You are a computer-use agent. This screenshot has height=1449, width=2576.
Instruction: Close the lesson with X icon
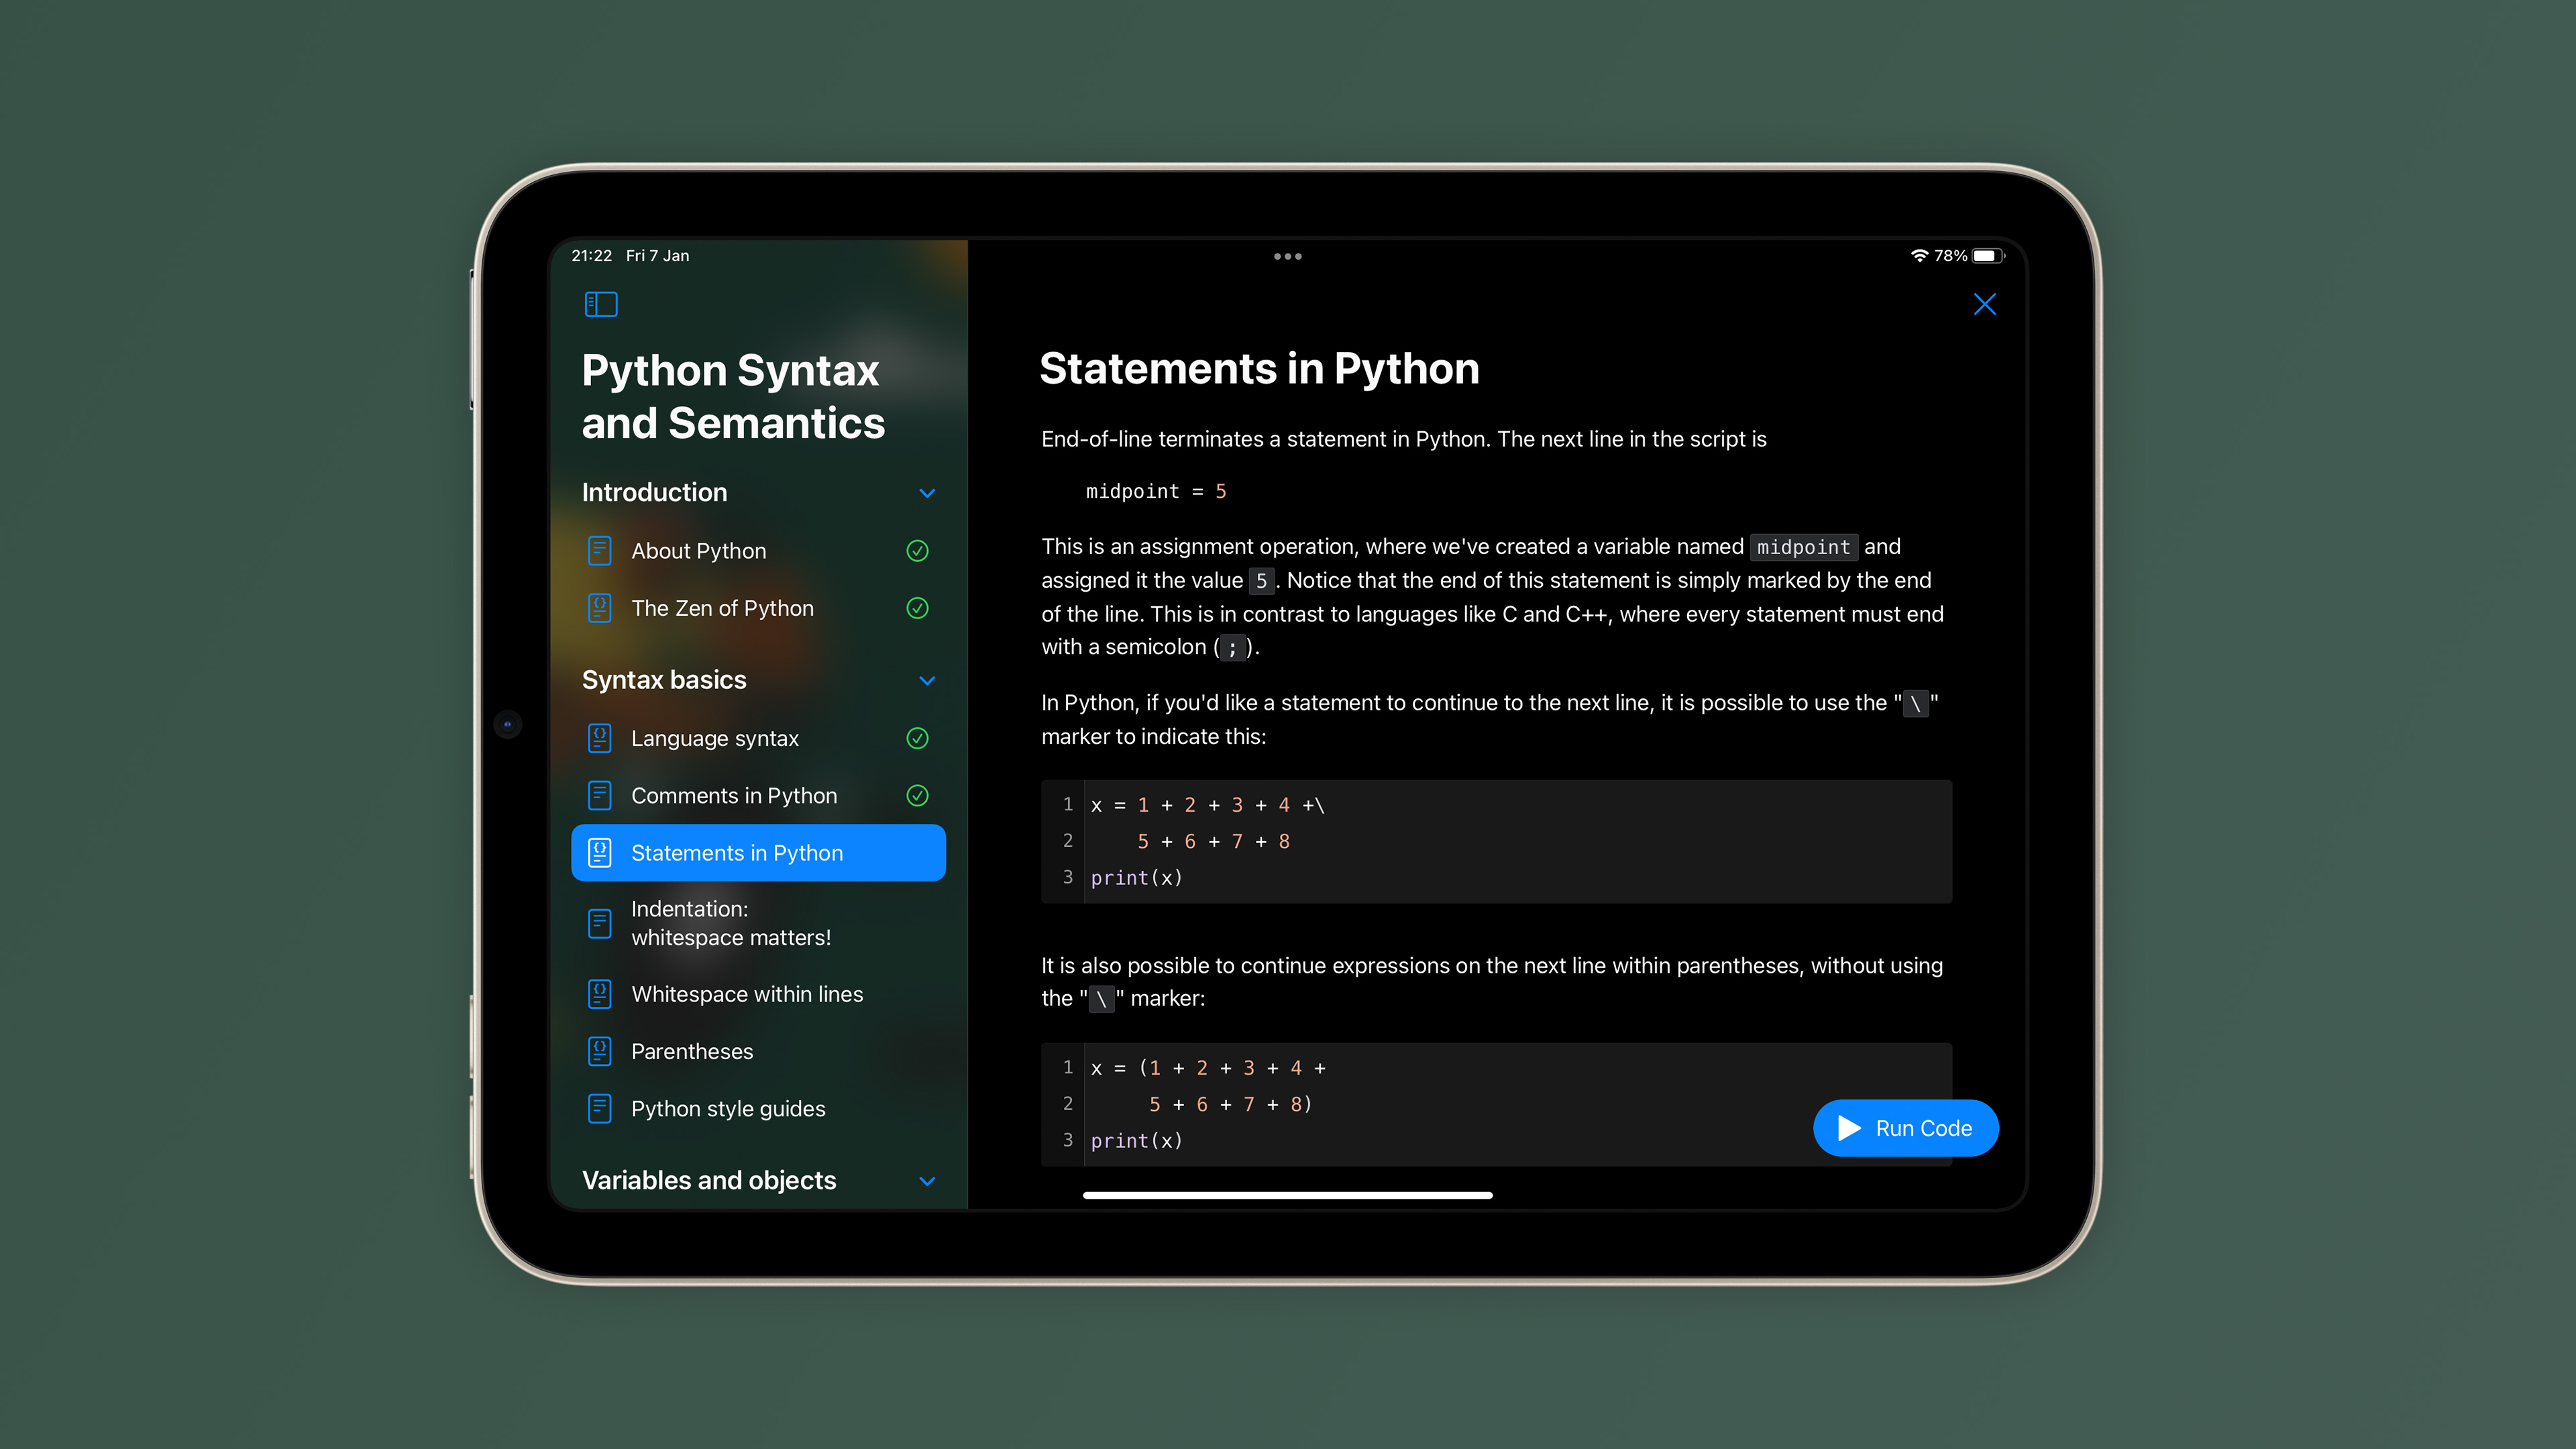[x=1984, y=304]
